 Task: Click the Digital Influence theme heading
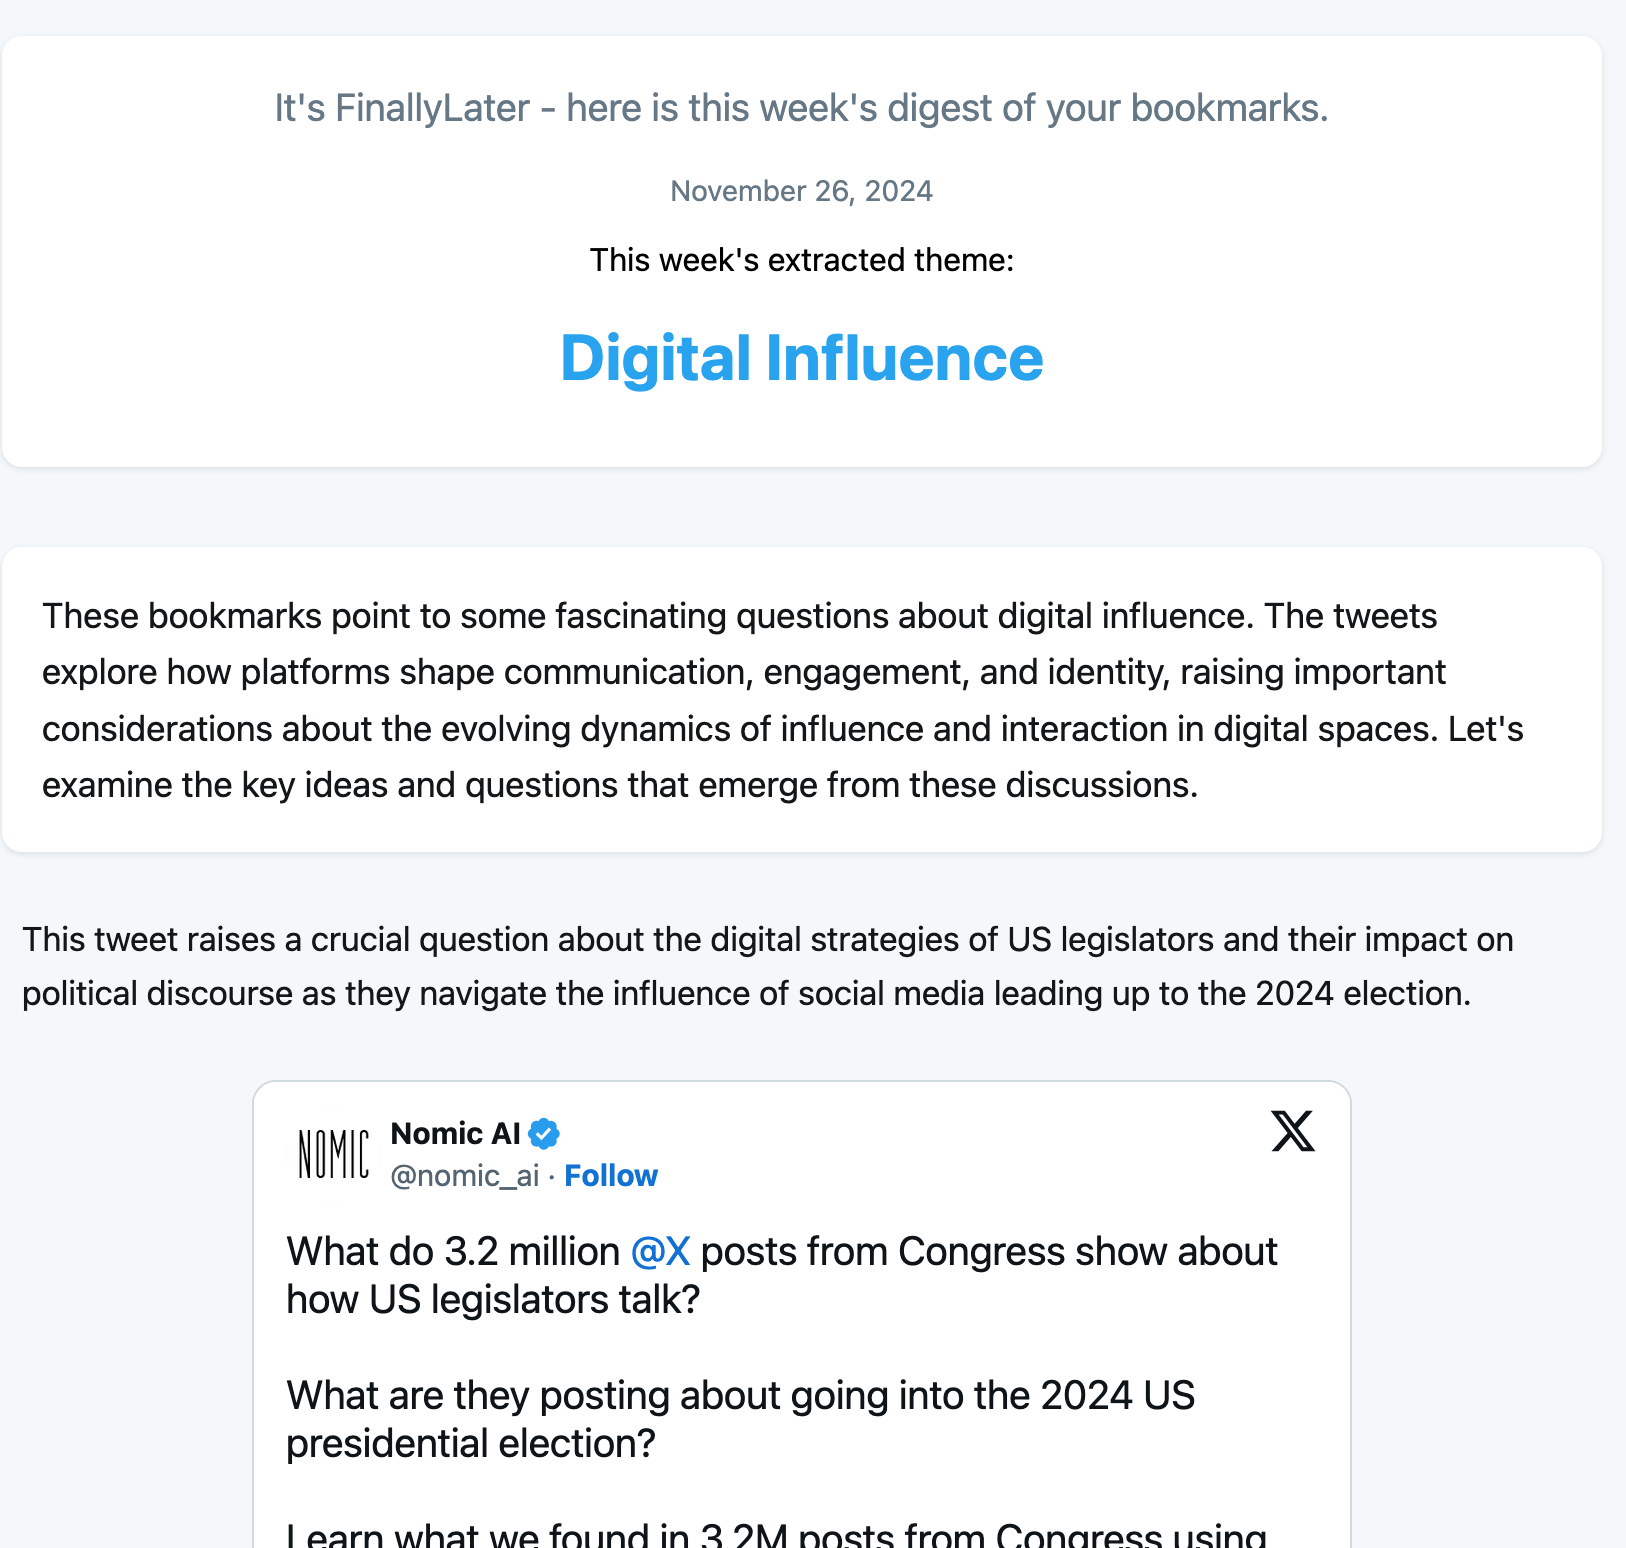802,358
